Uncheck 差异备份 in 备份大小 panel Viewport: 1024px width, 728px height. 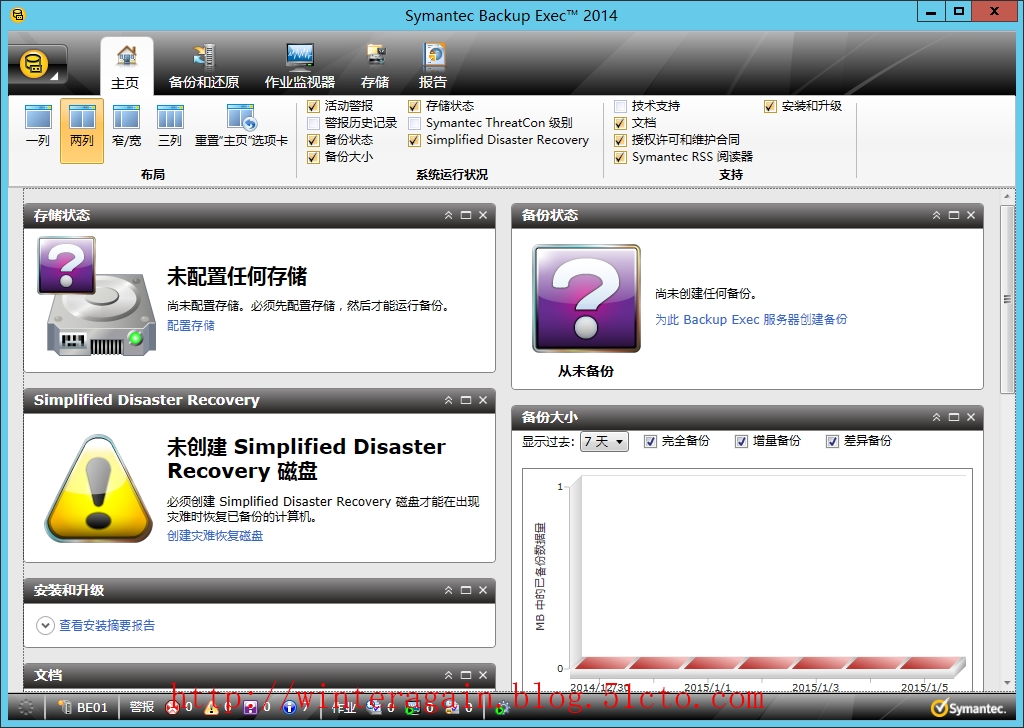pyautogui.click(x=832, y=441)
